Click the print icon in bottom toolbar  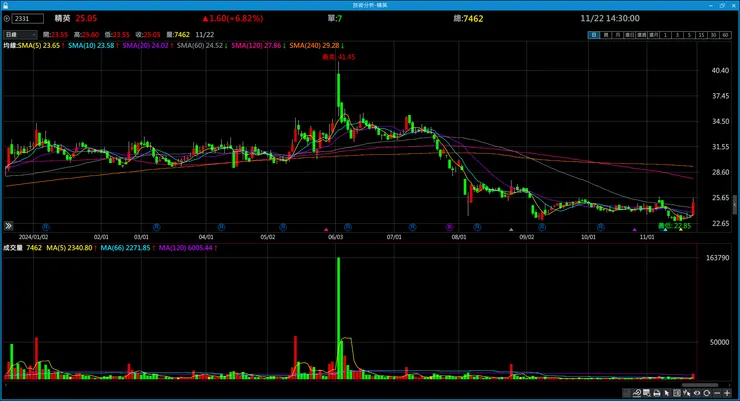(657, 393)
